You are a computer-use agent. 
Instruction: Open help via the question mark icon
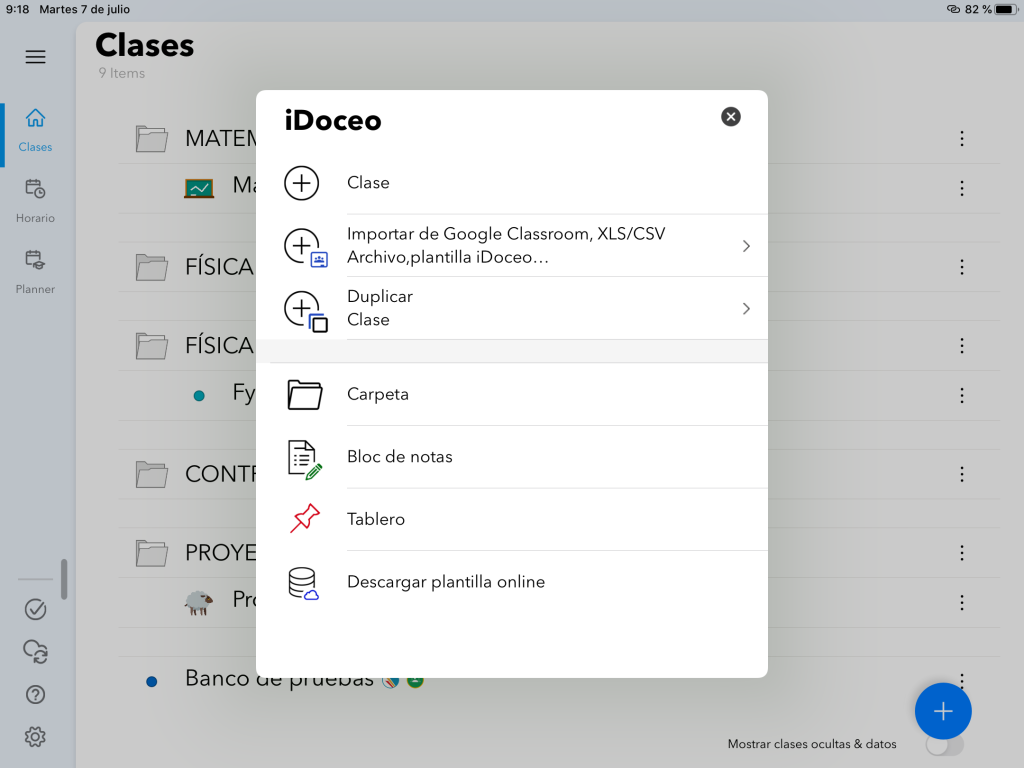35,694
